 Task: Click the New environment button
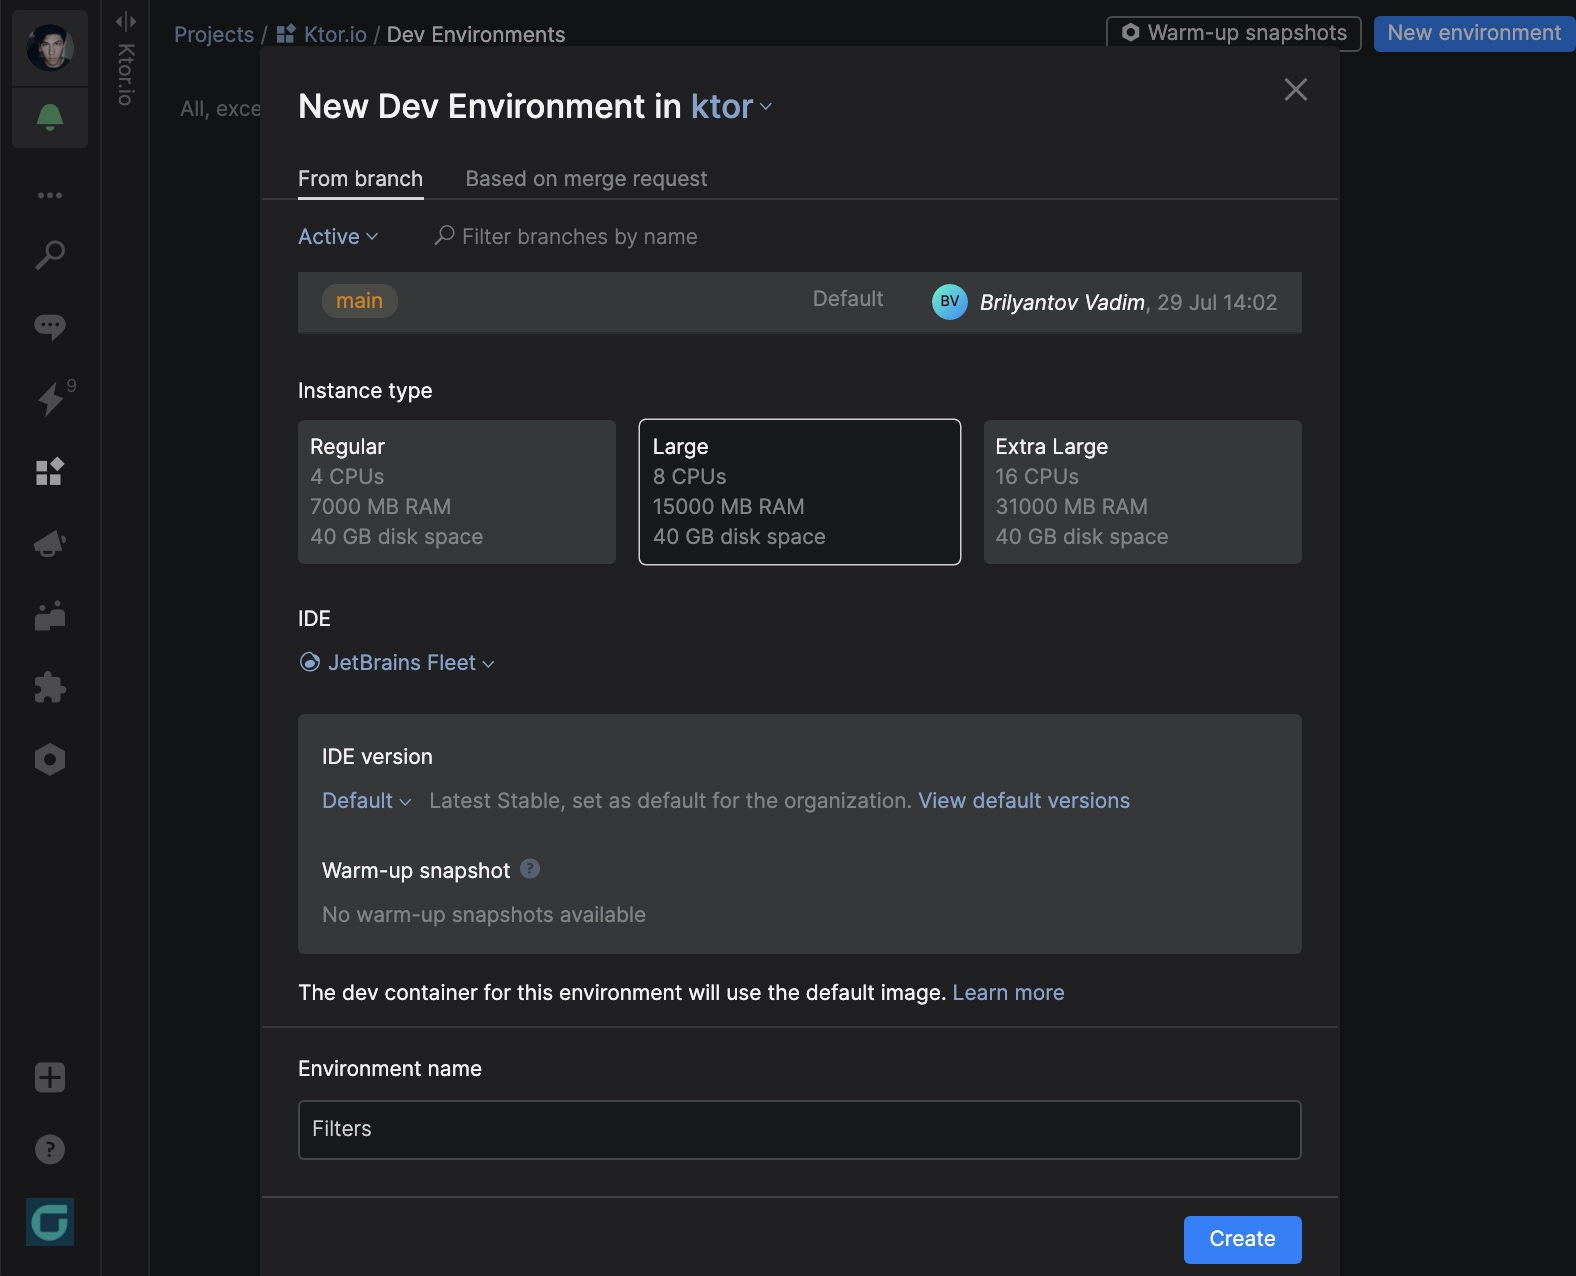[x=1474, y=33]
